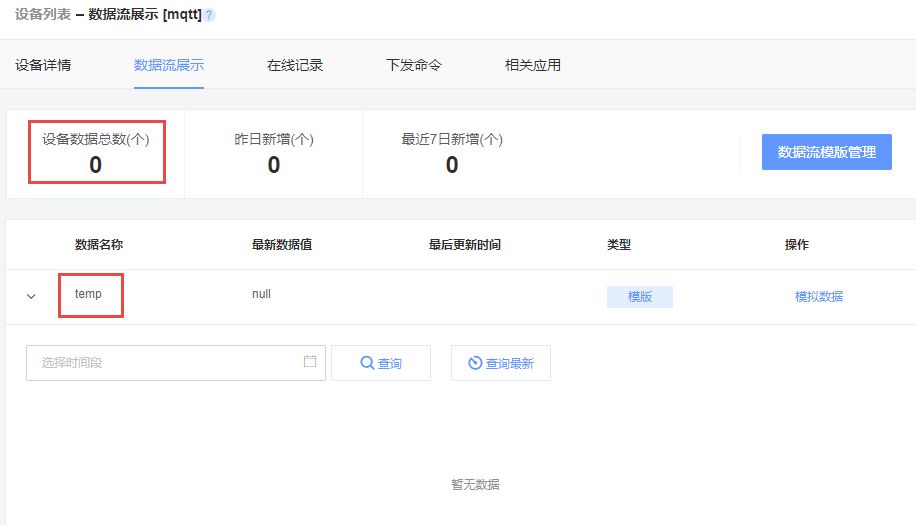Focus the 选择时间段 input field
Viewport: 916px width, 525px height.
[x=176, y=363]
